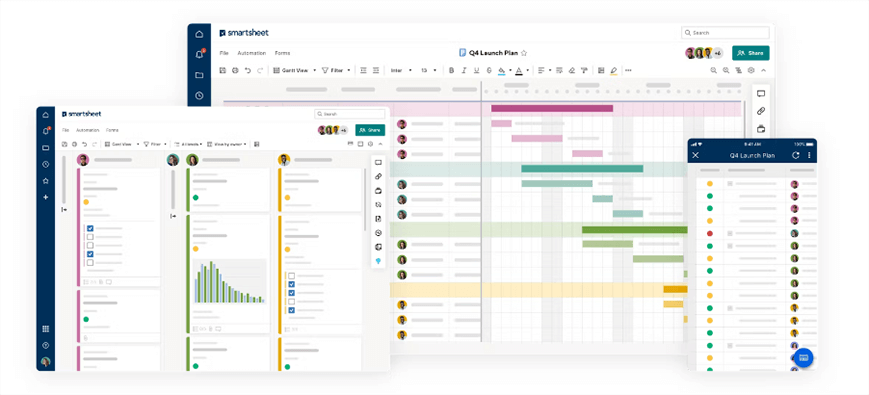Open three-dot menu in mobile Q4 Launch Plan header
869x395 pixels.
click(809, 156)
